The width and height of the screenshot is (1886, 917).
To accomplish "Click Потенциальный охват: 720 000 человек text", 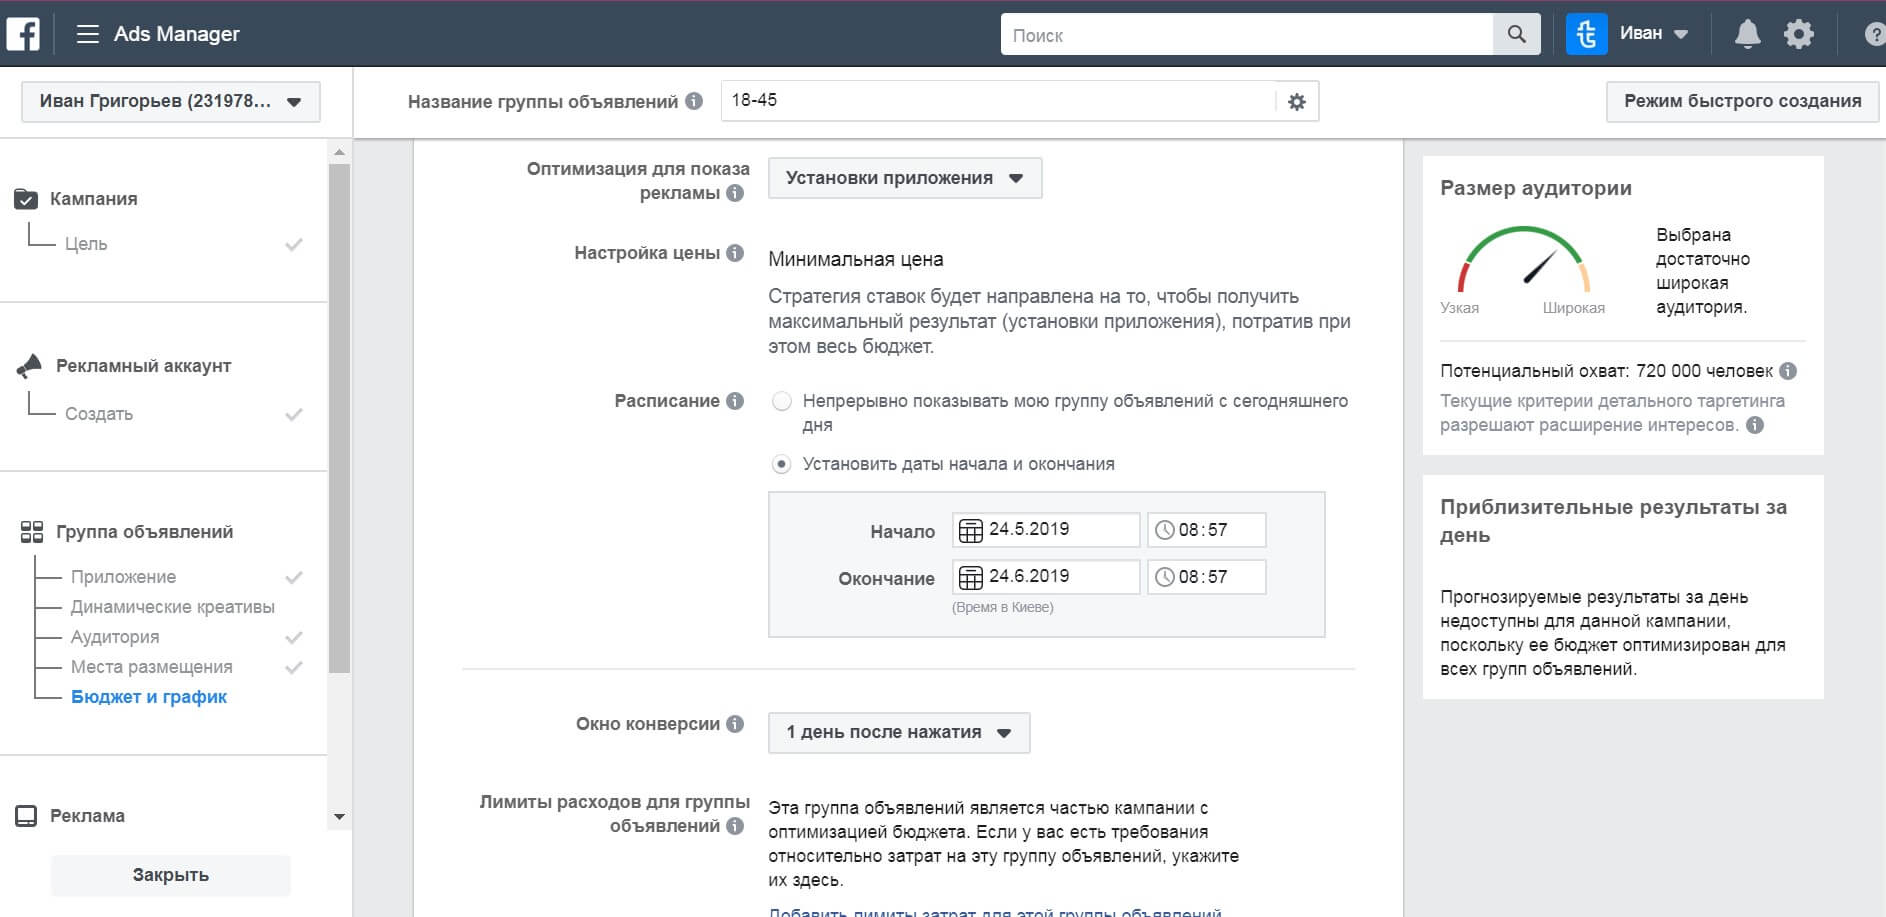I will click(x=1606, y=371).
